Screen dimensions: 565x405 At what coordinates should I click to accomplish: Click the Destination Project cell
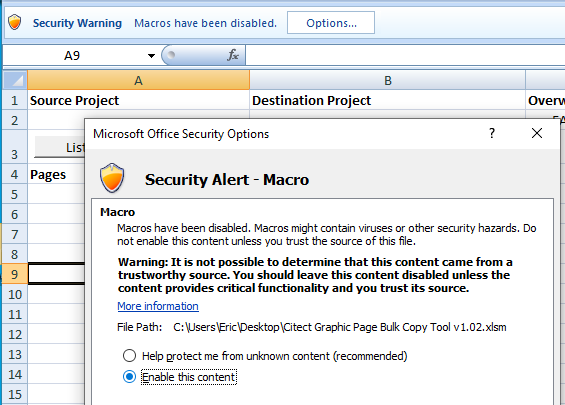point(387,100)
